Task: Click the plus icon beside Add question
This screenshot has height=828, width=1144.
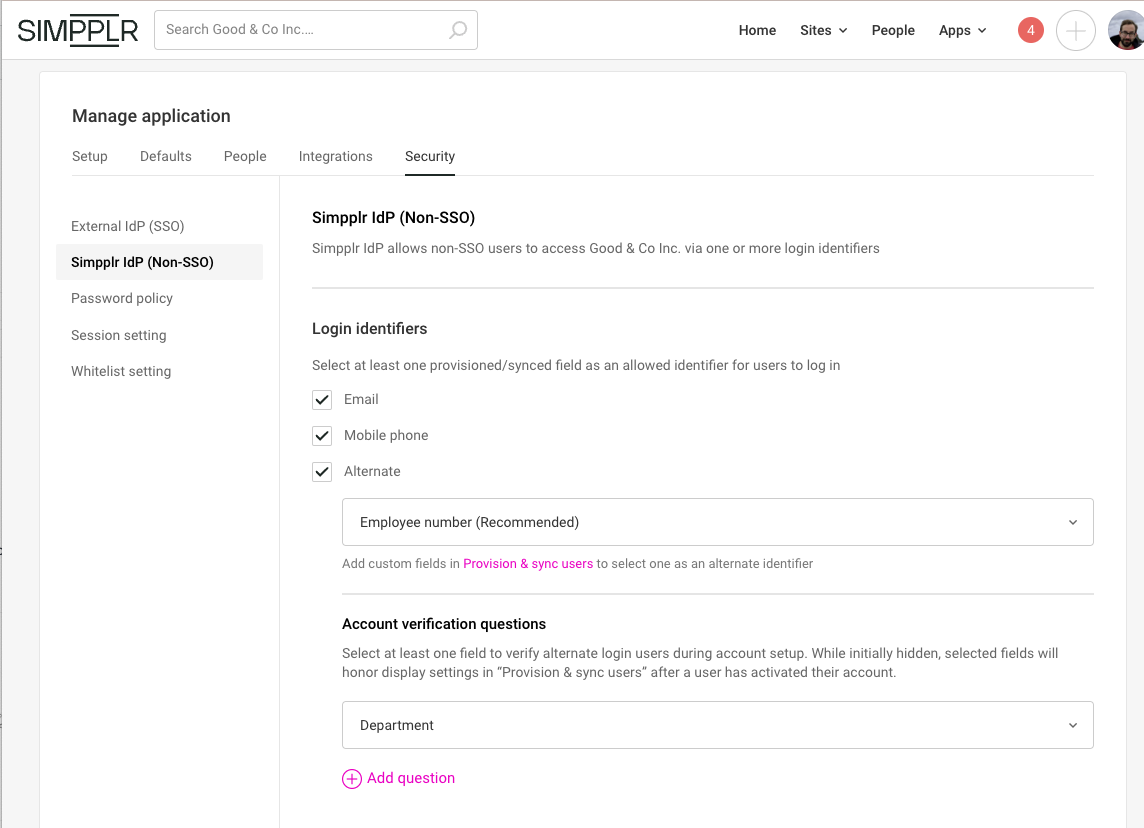Action: pos(352,779)
